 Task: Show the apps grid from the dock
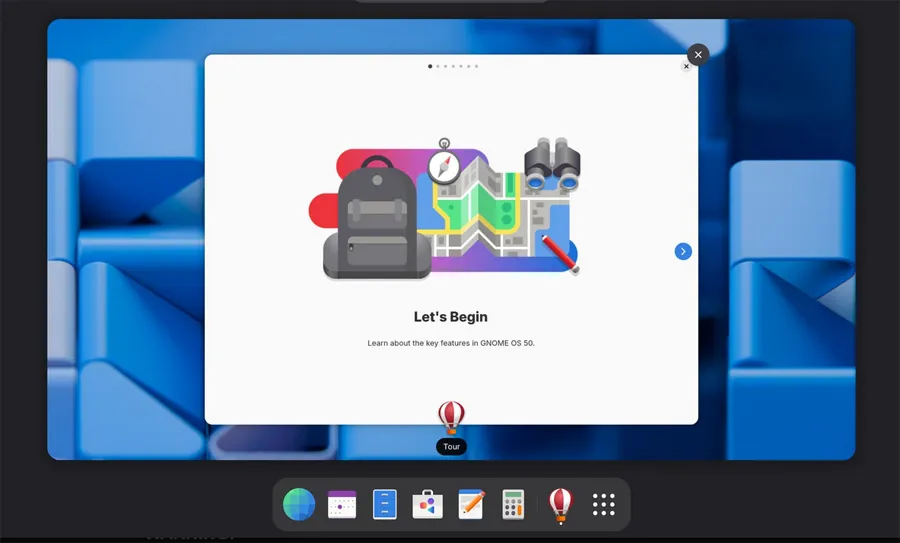(604, 505)
